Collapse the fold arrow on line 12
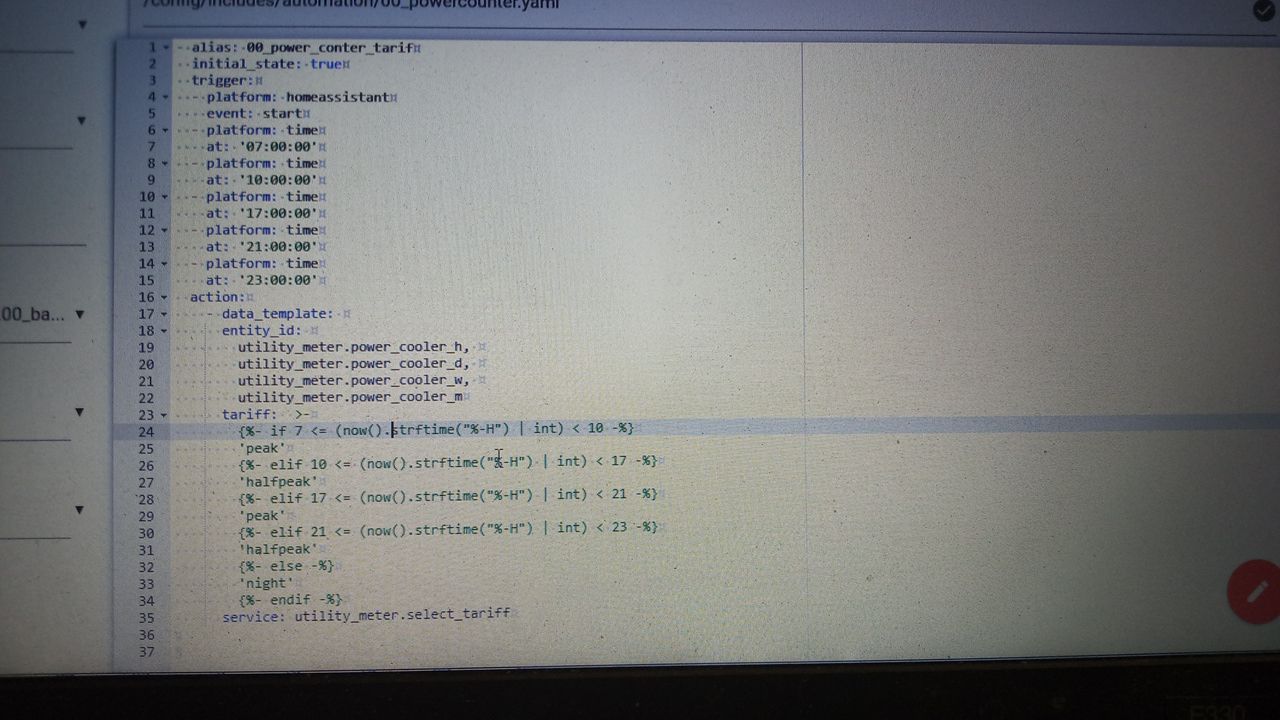This screenshot has width=1280, height=720. point(166,230)
